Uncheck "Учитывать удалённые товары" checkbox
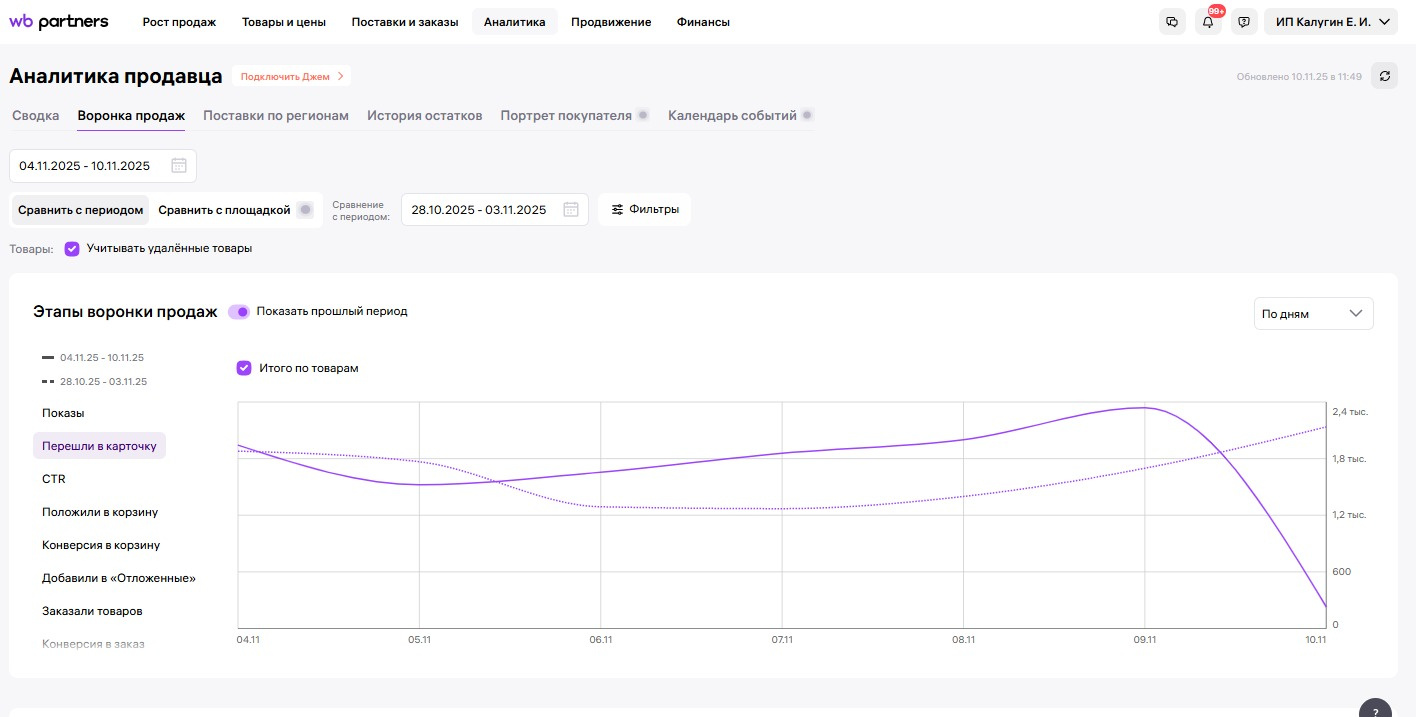 click(72, 249)
